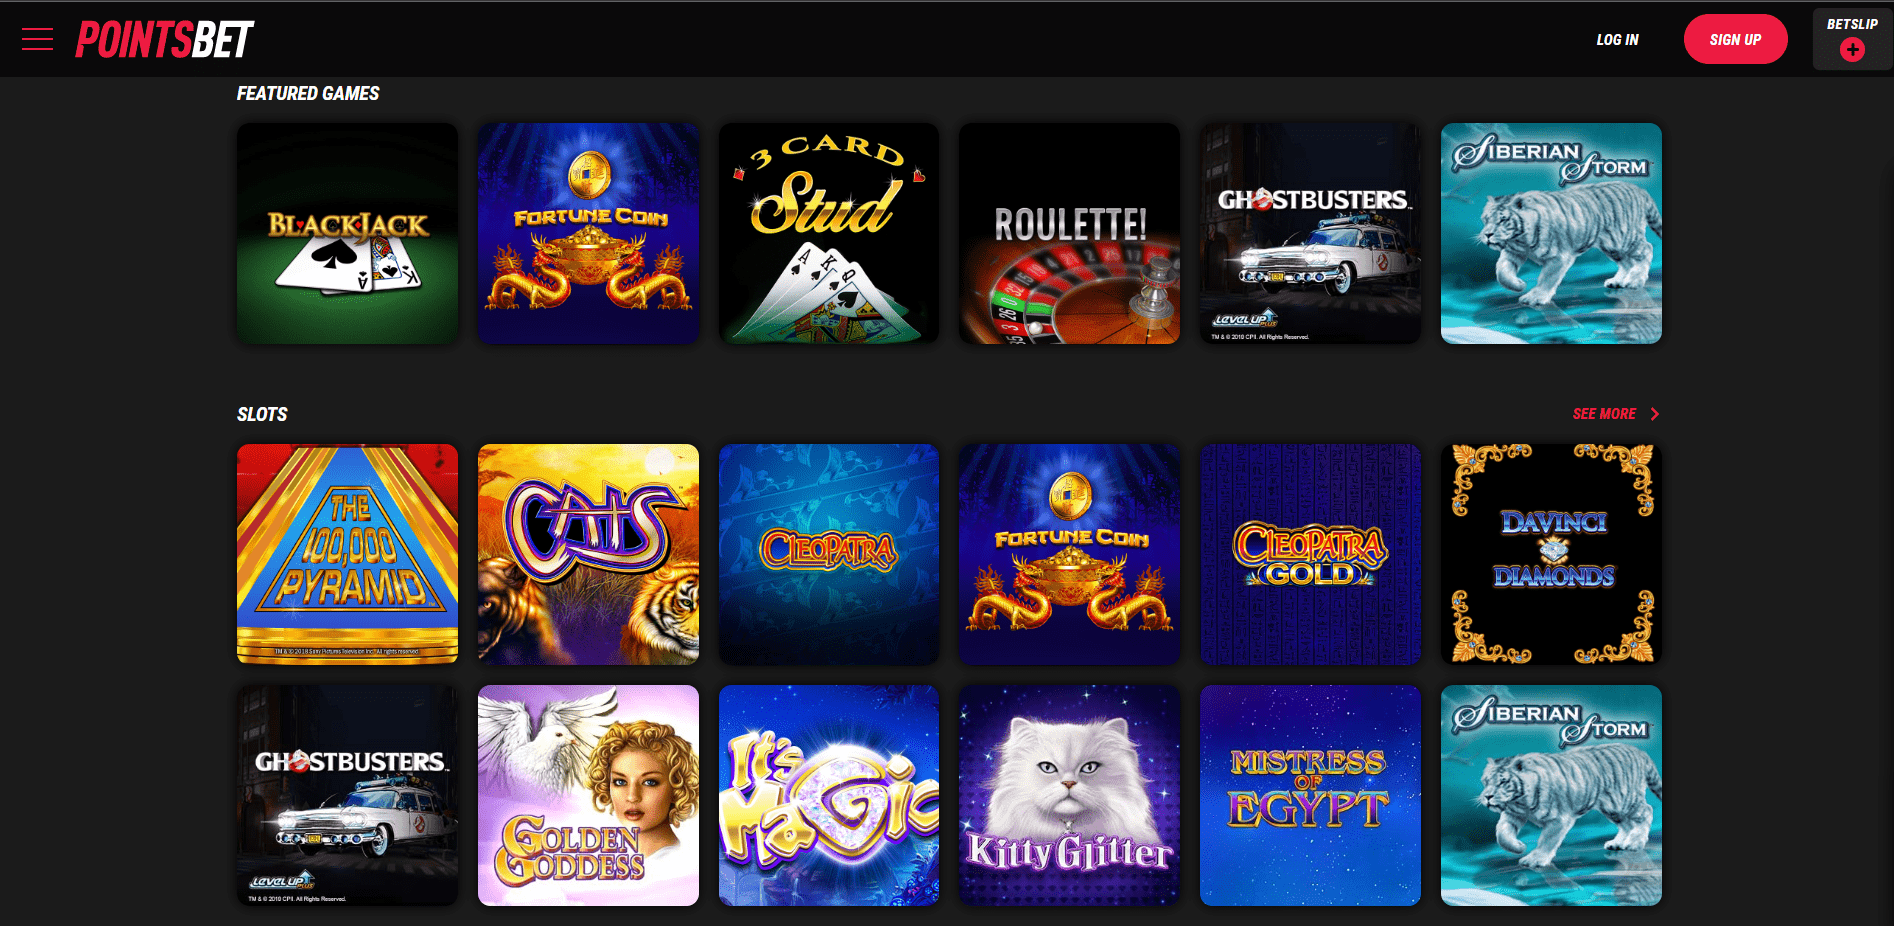Launch the 3 Card Stud game
1894x926 pixels.
pos(829,233)
